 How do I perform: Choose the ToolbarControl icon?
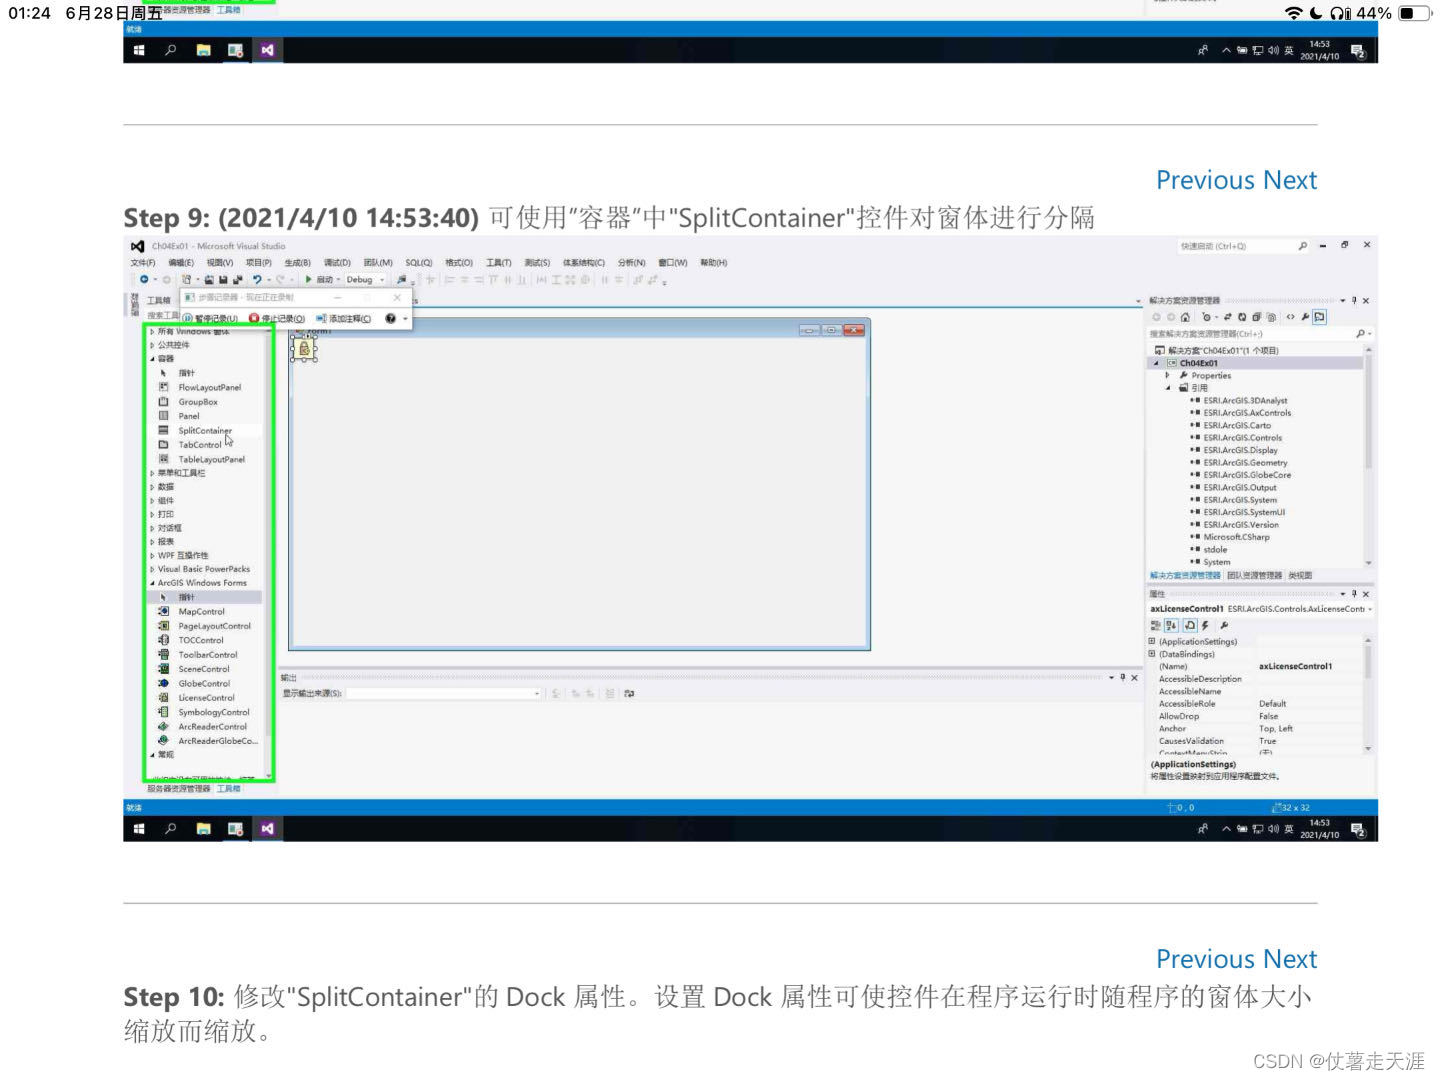click(163, 654)
